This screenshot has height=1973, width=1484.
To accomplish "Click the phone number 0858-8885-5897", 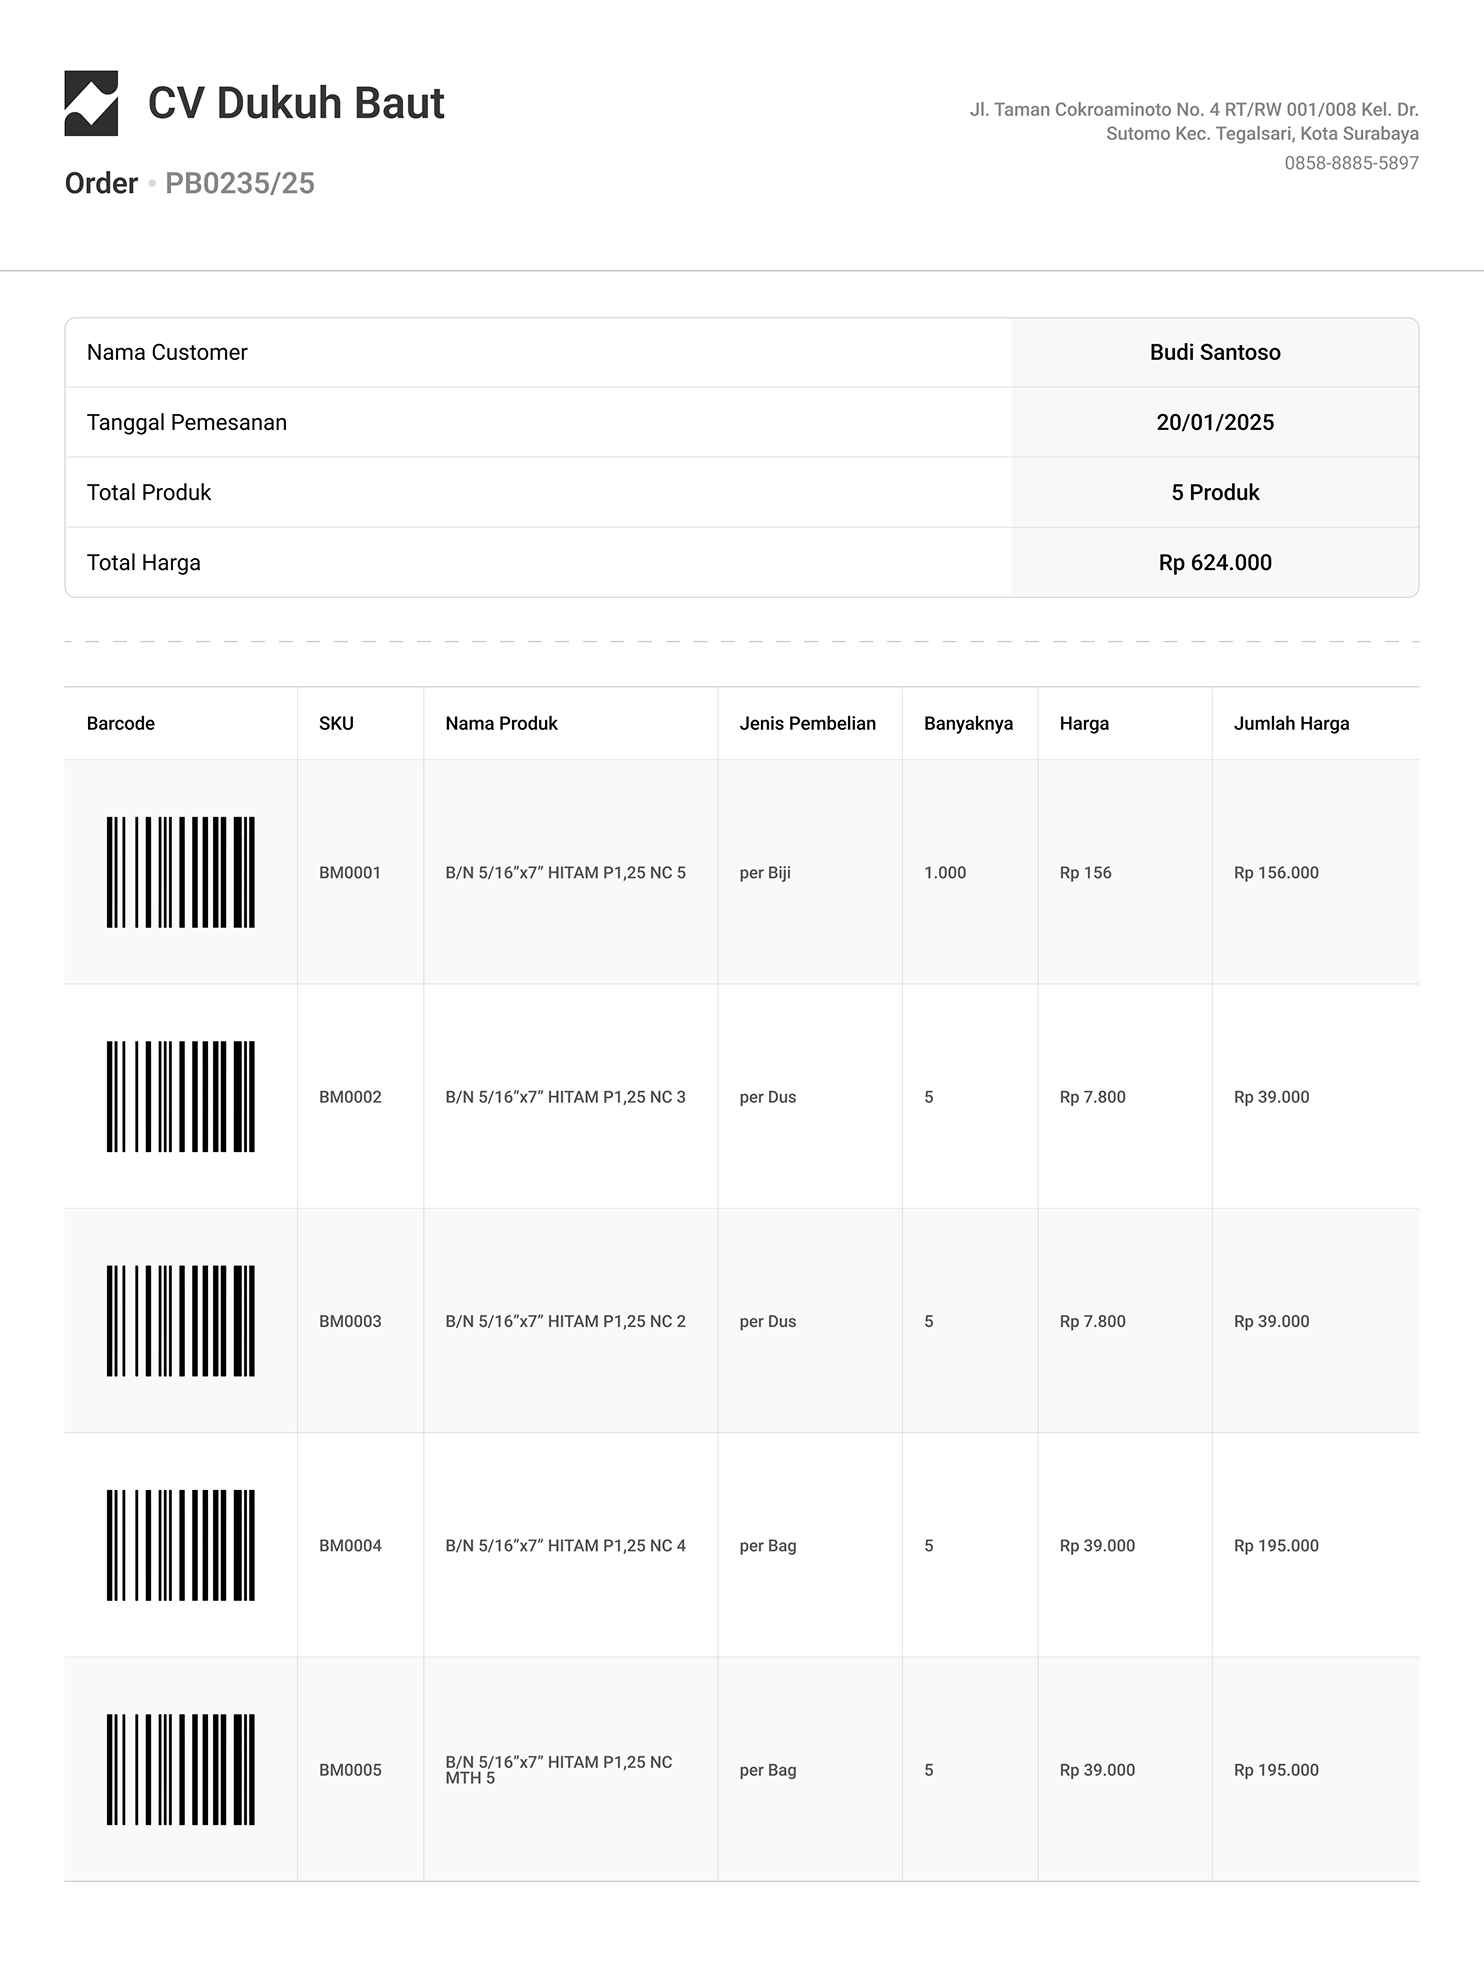I will pyautogui.click(x=1351, y=163).
